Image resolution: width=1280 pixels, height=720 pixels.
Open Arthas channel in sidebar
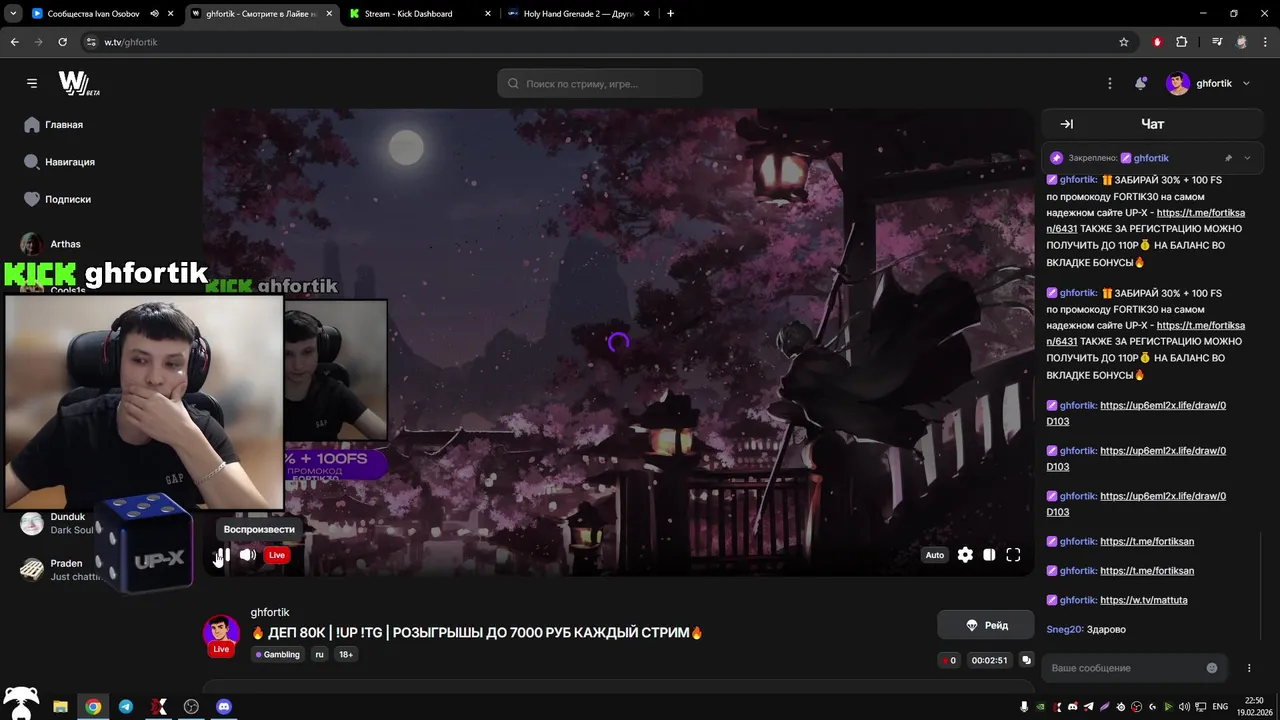point(52,244)
